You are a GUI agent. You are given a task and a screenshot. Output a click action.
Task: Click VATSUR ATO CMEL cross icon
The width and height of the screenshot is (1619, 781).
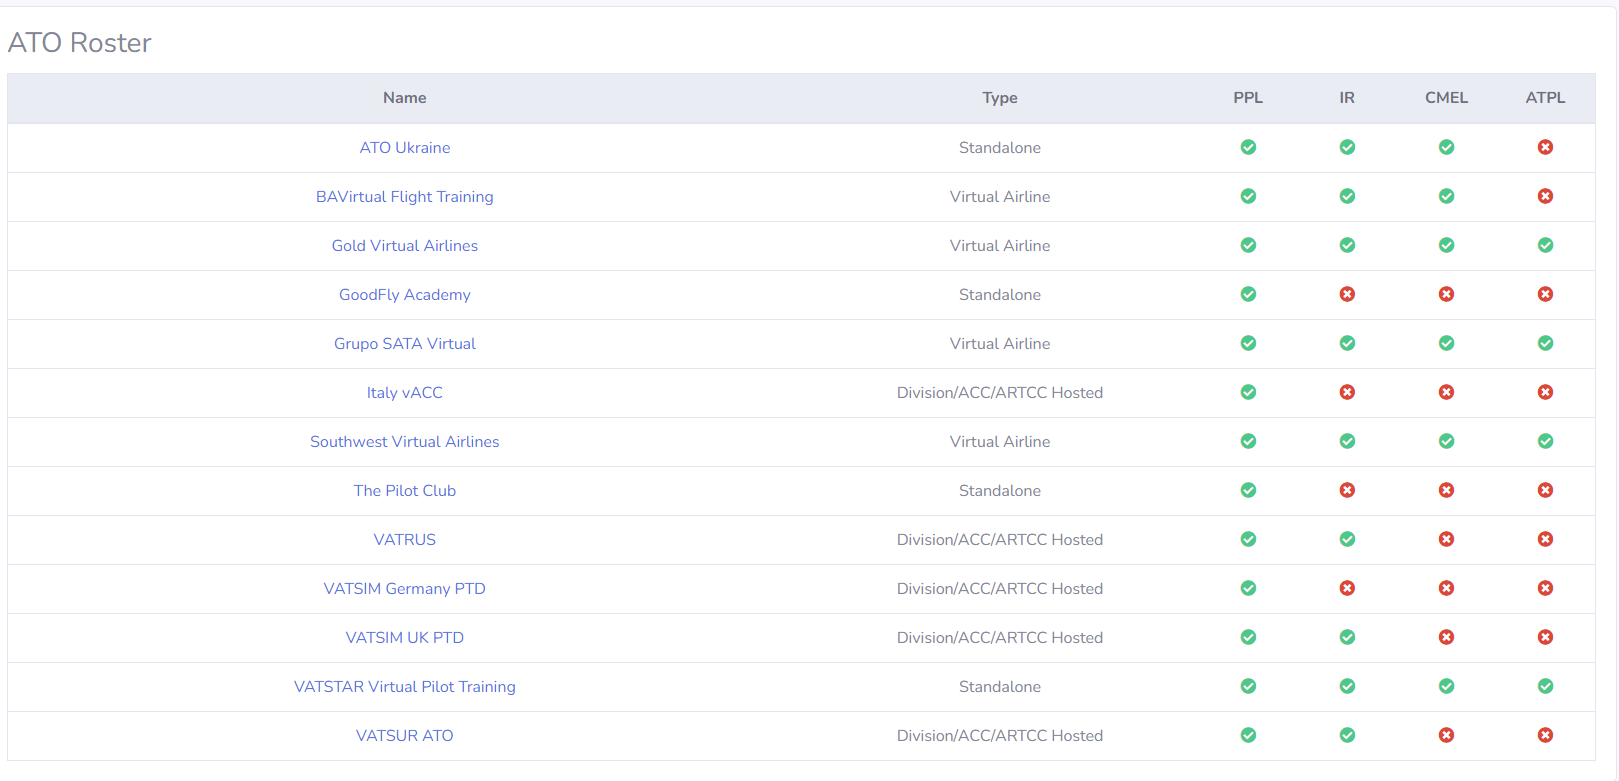1447,735
